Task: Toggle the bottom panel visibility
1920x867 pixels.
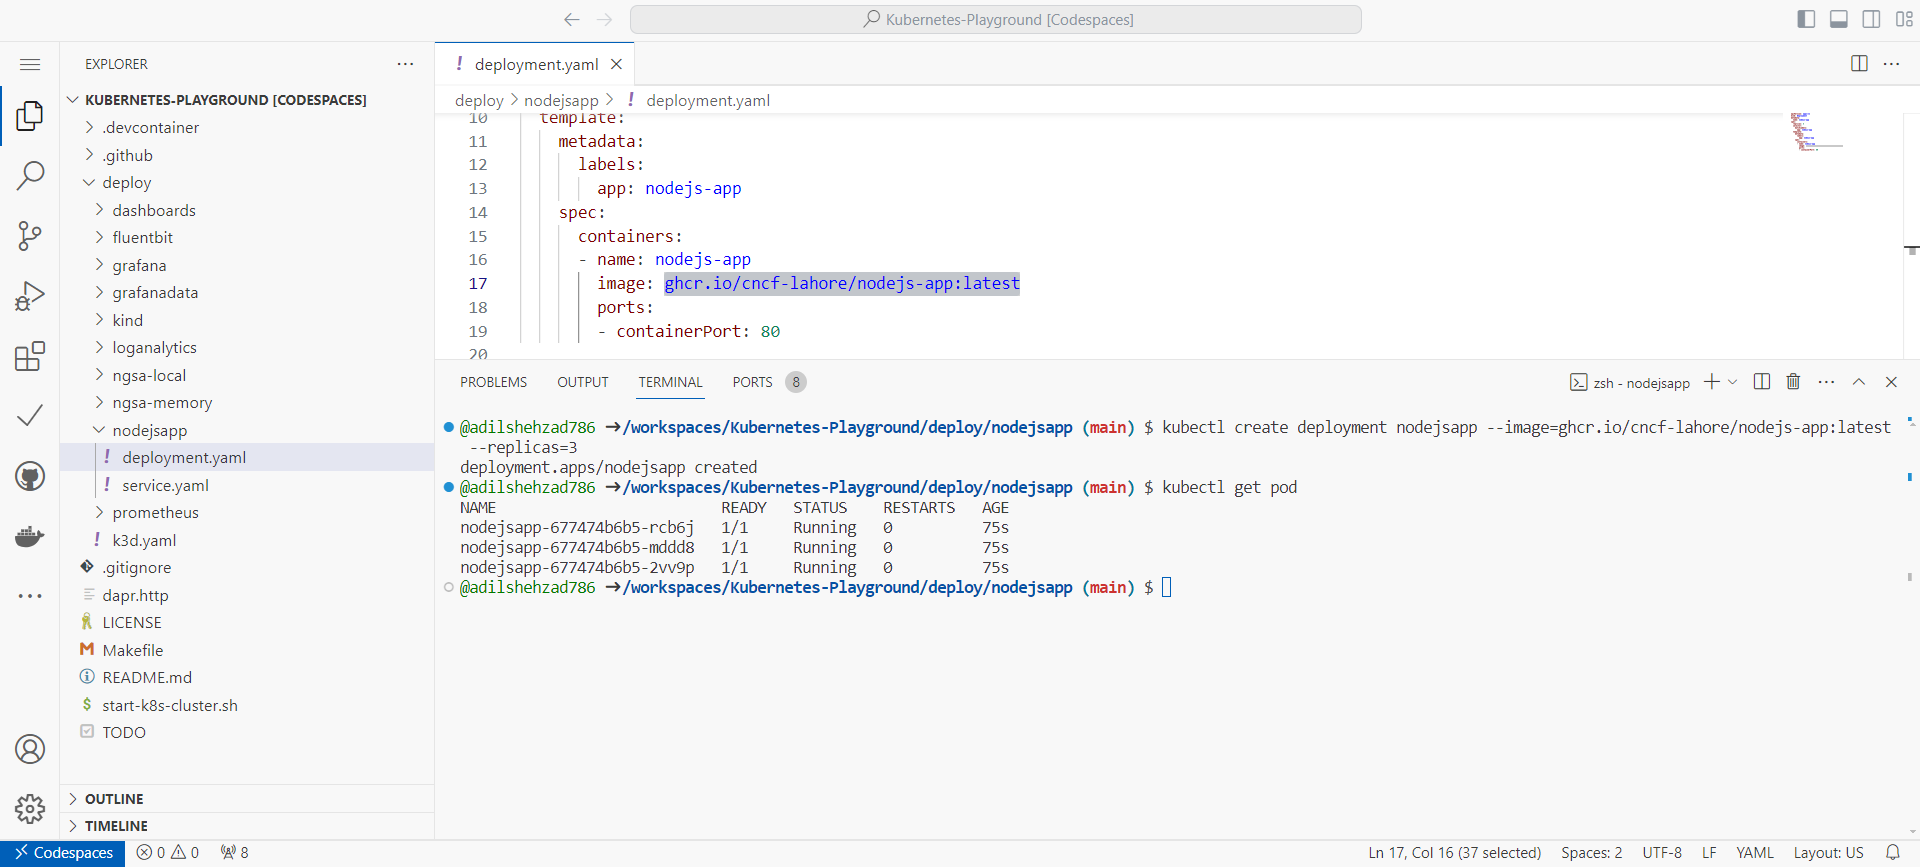Action: [x=1838, y=19]
